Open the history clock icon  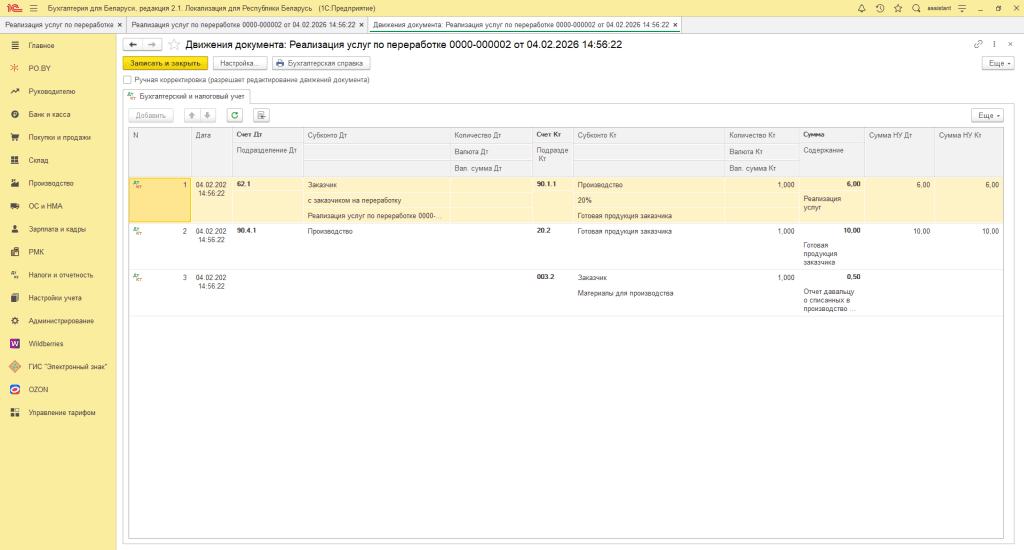[x=880, y=8]
